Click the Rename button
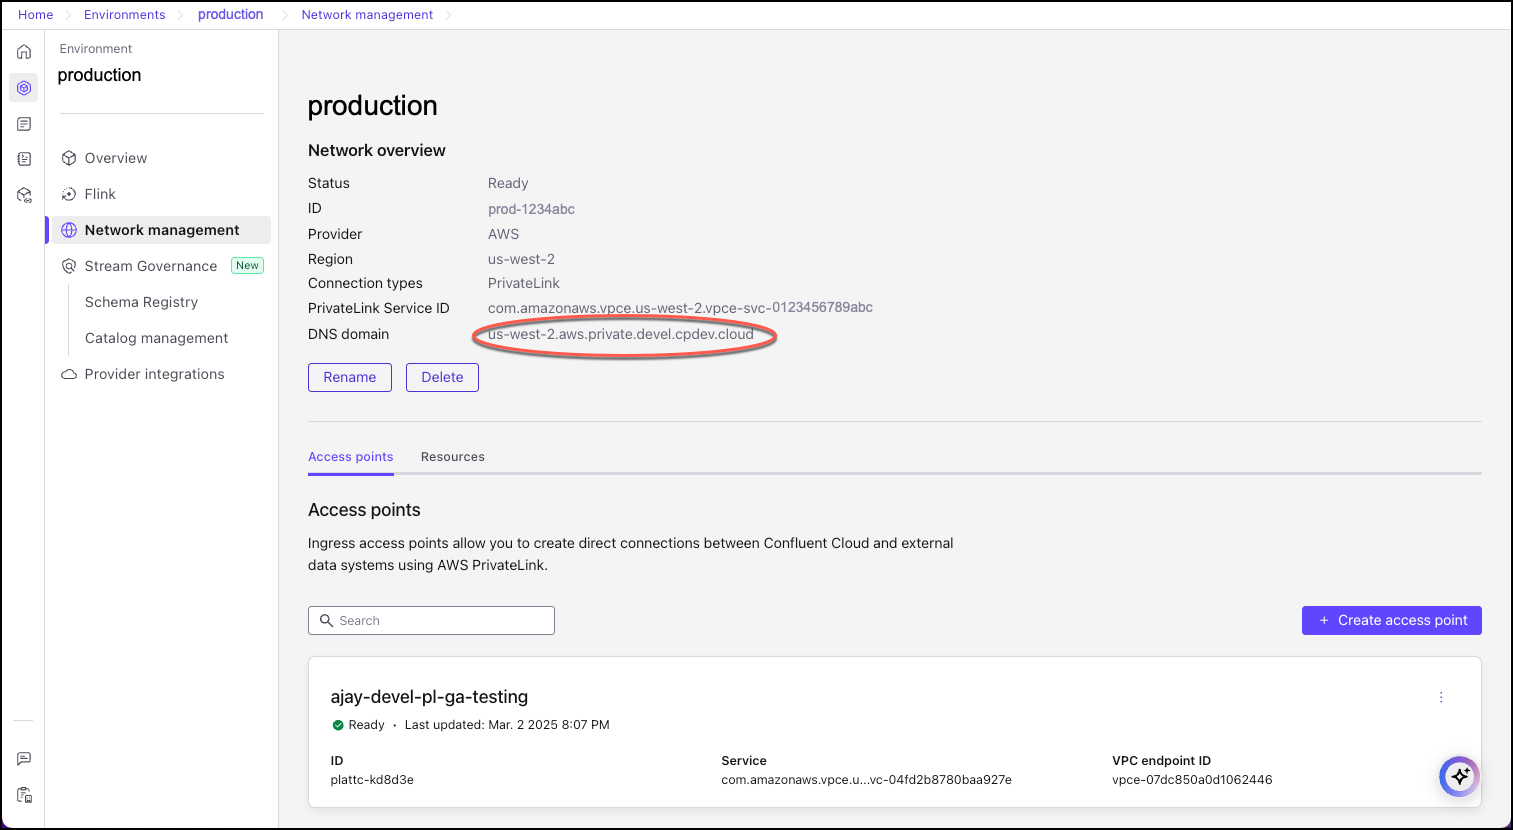The height and width of the screenshot is (830, 1513). [349, 377]
